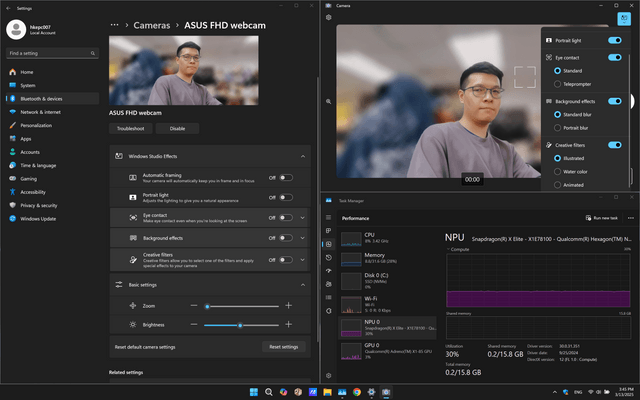Select the Illustrated filter option

(x=569, y=158)
